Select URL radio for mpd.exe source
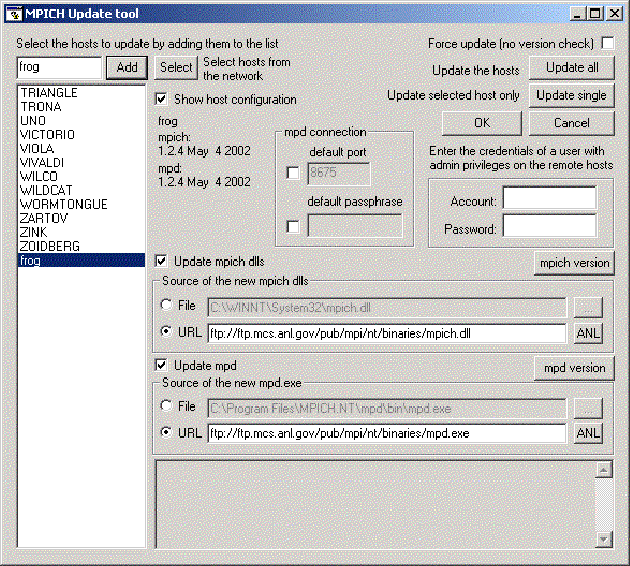The width and height of the screenshot is (630, 566). point(166,432)
